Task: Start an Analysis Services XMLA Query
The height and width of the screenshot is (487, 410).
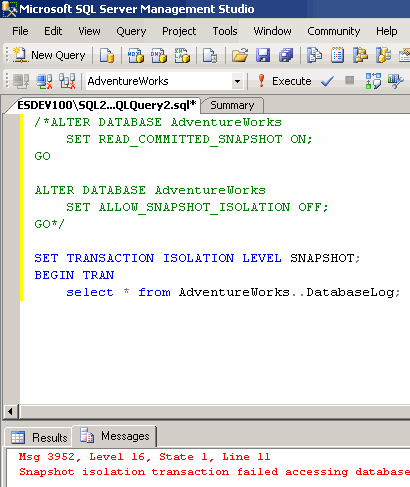Action: [182, 55]
